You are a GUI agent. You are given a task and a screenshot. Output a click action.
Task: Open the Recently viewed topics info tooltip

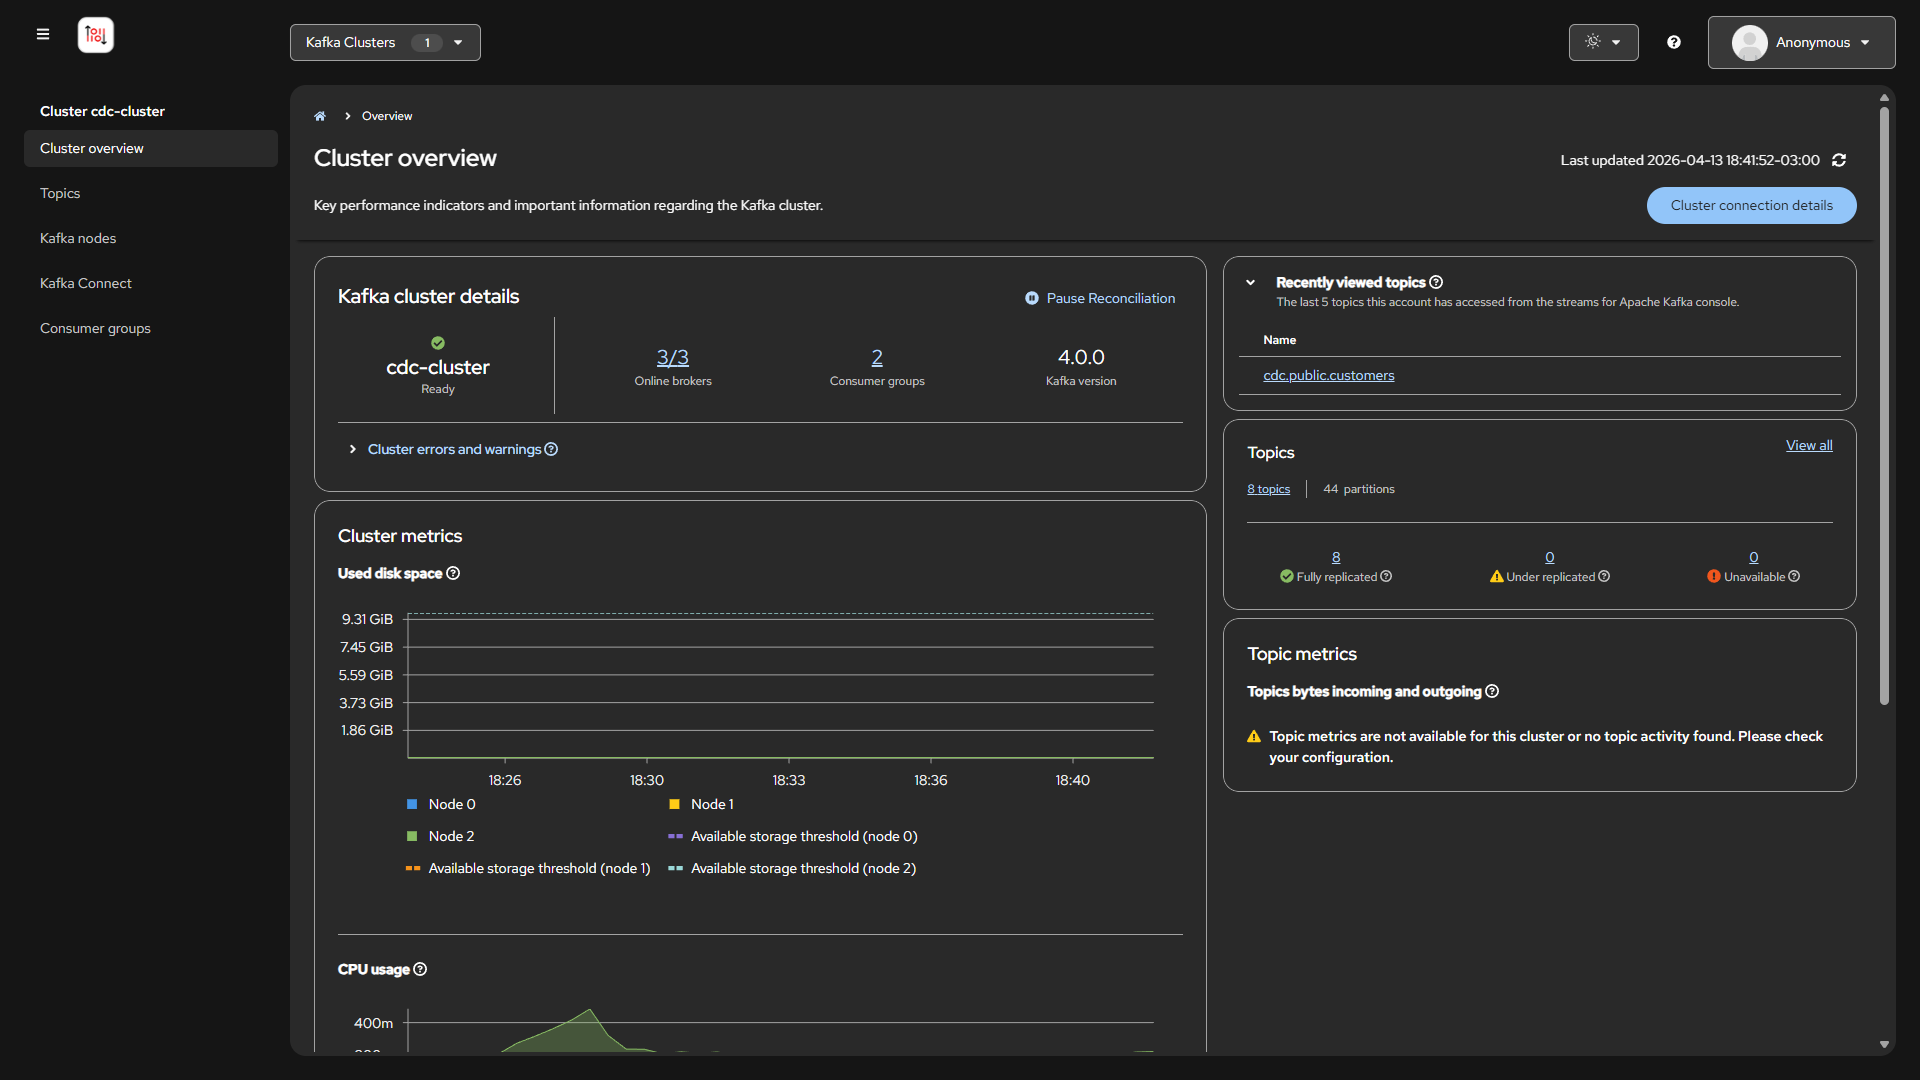1436,282
